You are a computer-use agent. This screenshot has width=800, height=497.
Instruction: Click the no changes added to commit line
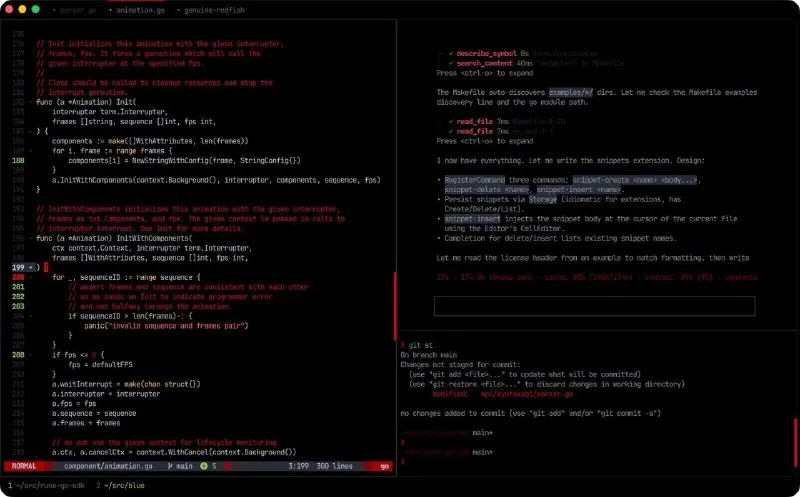click(530, 413)
